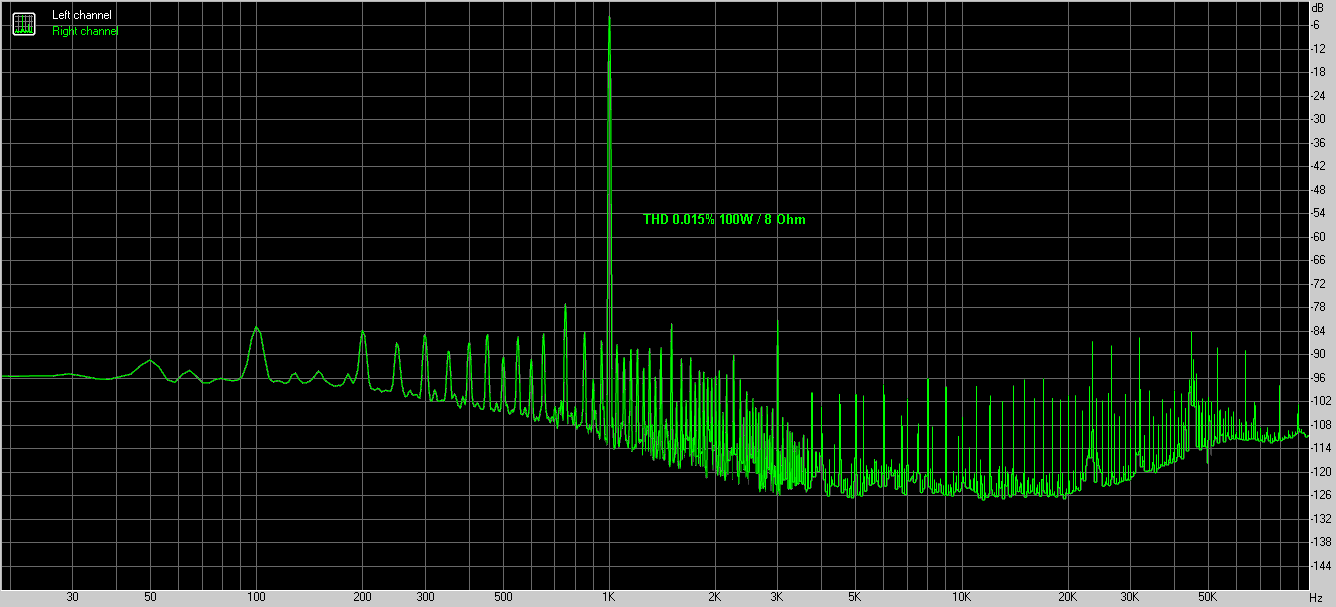Click the 100 Hz hum peak on the spectrum
This screenshot has height=607, width=1336.
256,328
